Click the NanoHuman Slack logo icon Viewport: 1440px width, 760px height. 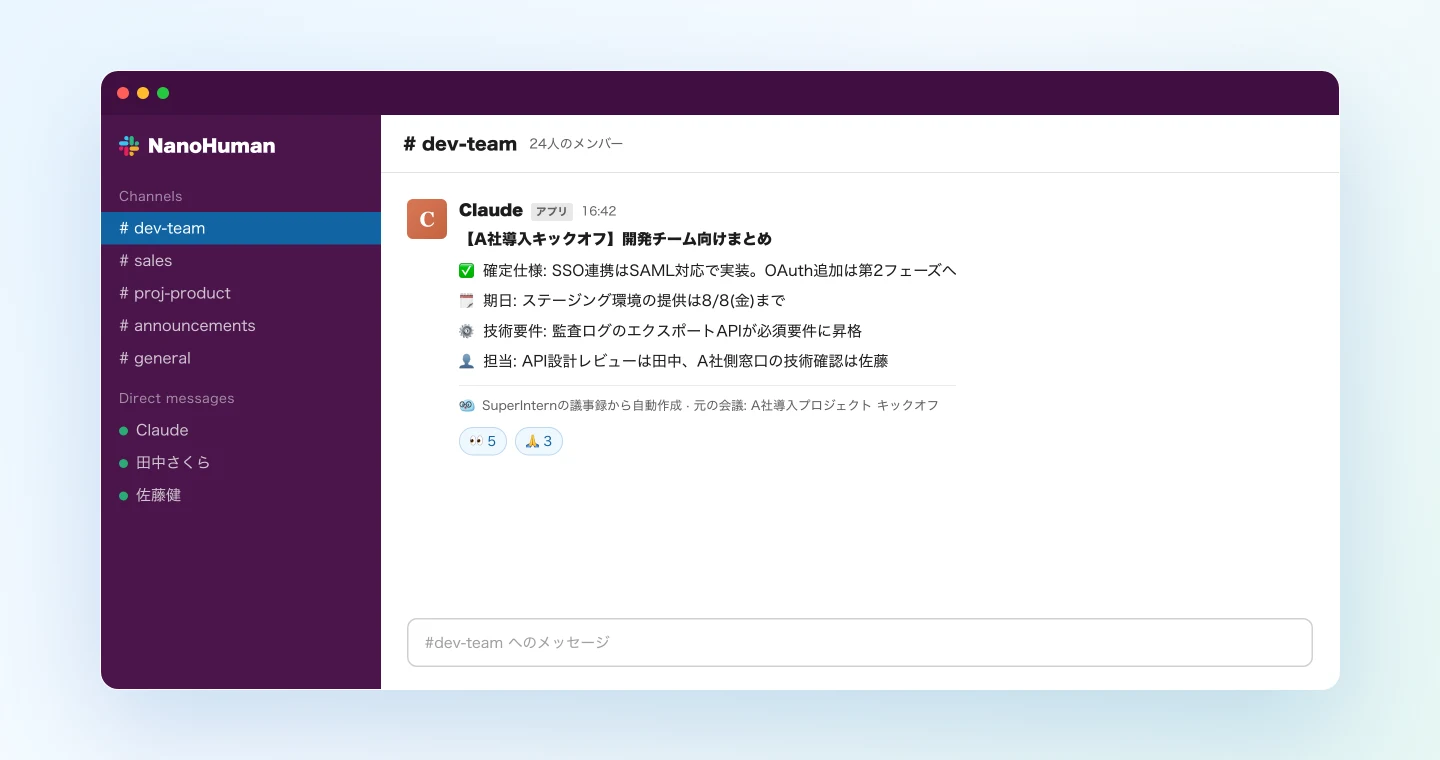(129, 146)
